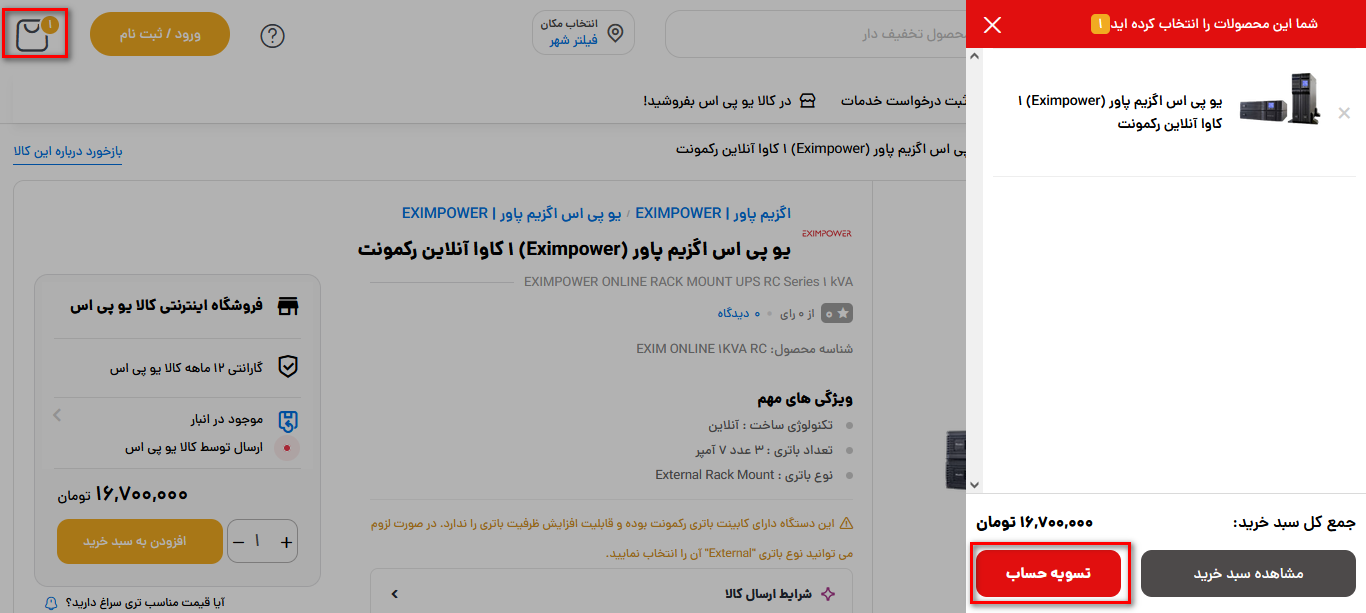Viewport: 1366px width, 613px height.
Task: Click the cart total 'جمع کل سبد خرید' label
Action: pos(1294,522)
